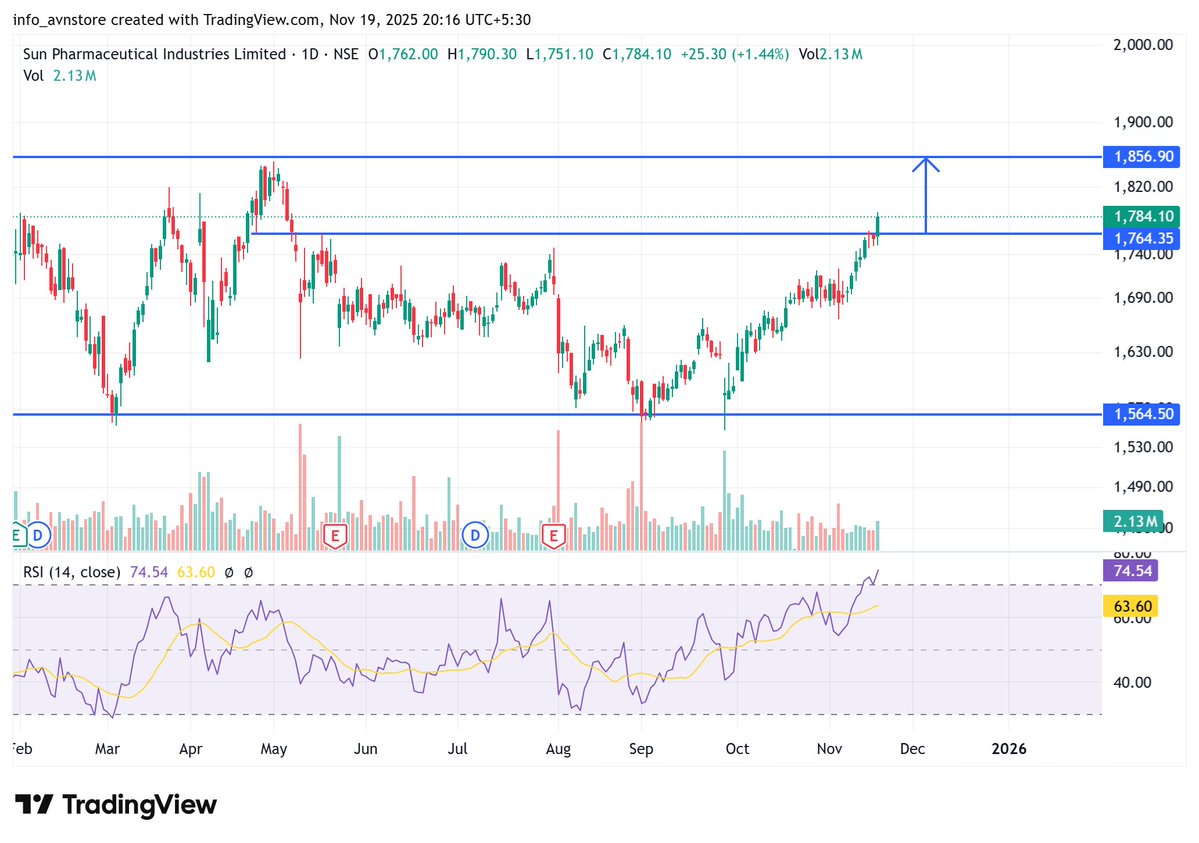Click the earnings E marker badge near May
Screen dimensions: 1199x843
335,536
